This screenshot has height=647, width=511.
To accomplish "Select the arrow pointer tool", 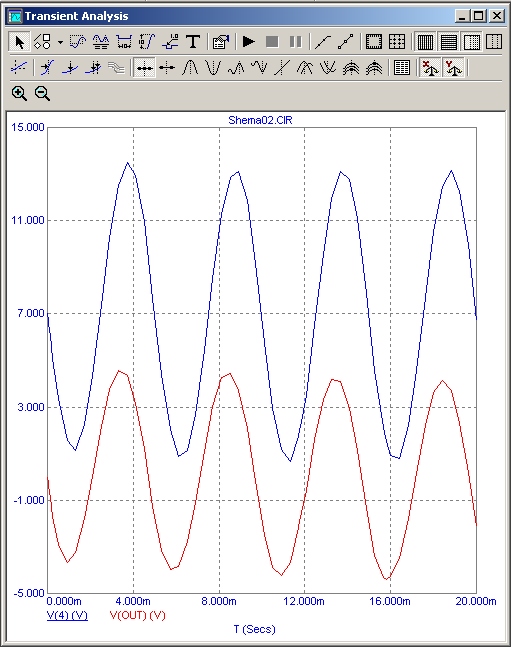I will tap(19, 42).
